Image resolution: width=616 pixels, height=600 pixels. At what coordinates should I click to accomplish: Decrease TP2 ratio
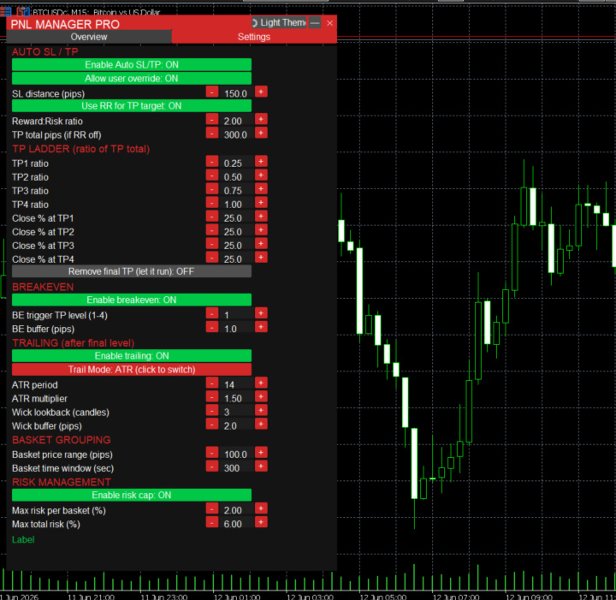[212, 175]
